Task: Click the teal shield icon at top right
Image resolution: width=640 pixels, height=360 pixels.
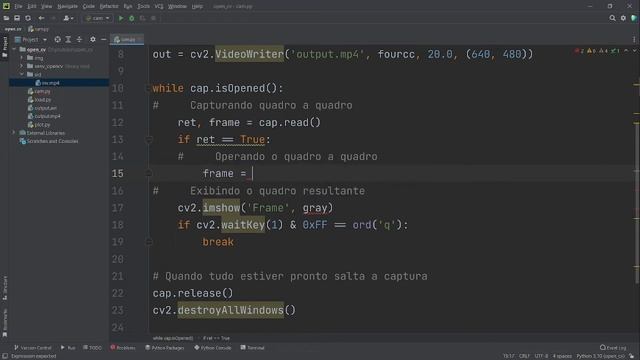Action: coord(634,18)
